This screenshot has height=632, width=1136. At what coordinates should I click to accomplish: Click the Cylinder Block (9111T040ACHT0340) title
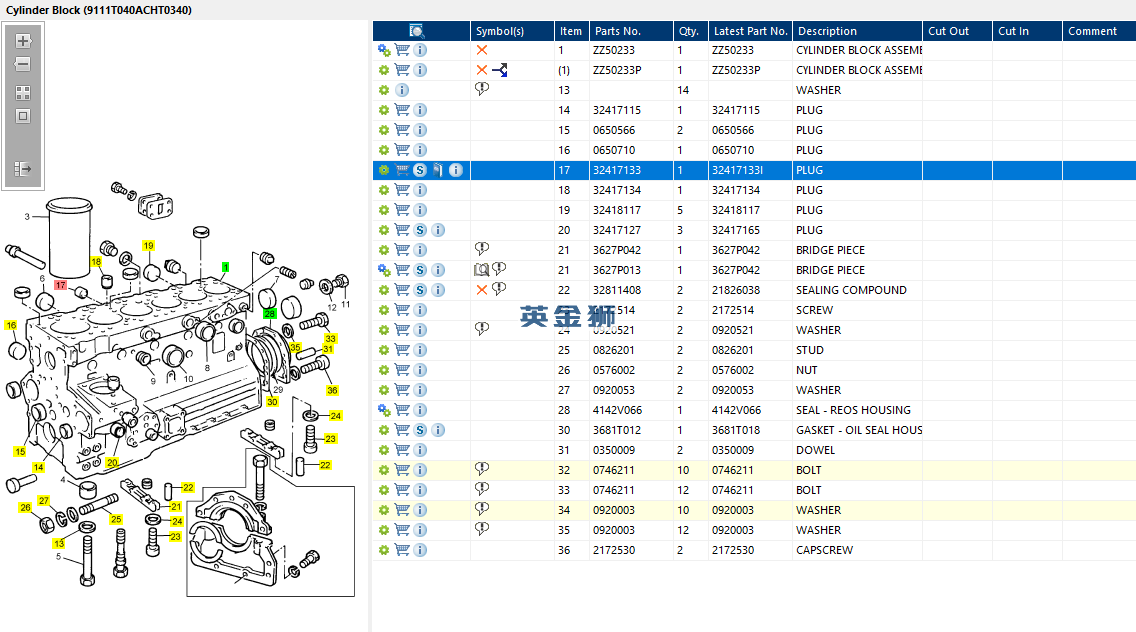(x=99, y=10)
